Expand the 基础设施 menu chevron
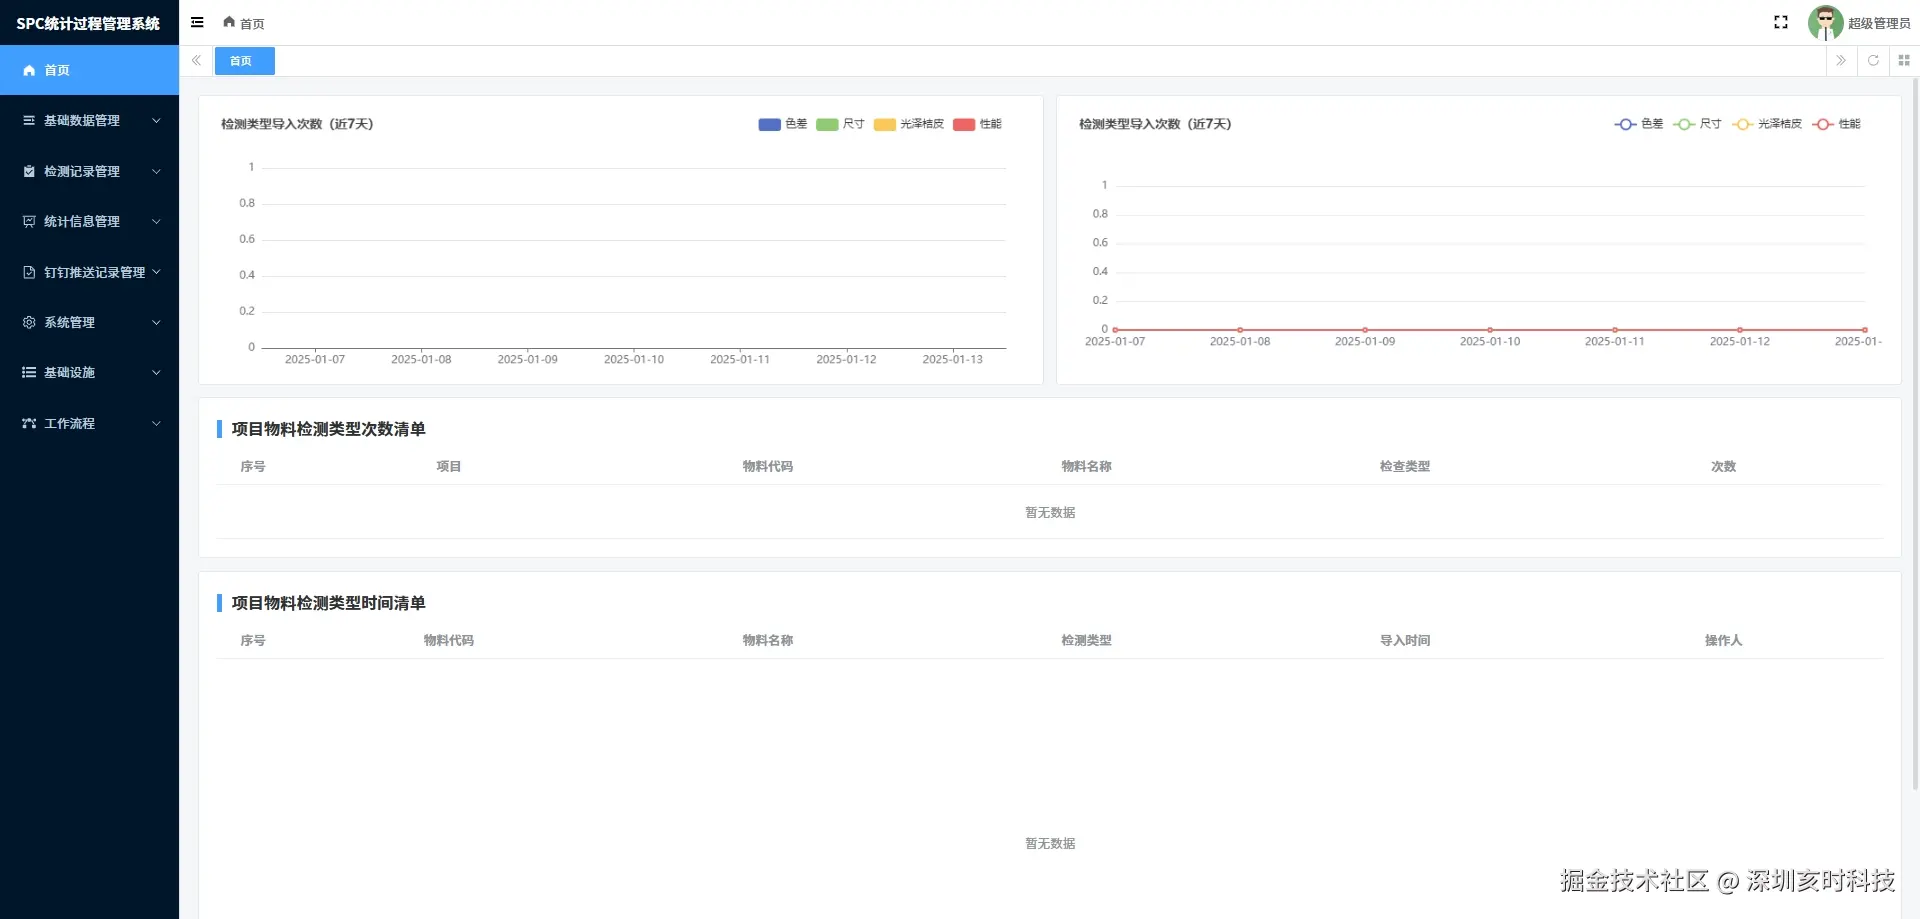This screenshot has height=919, width=1920. point(156,373)
